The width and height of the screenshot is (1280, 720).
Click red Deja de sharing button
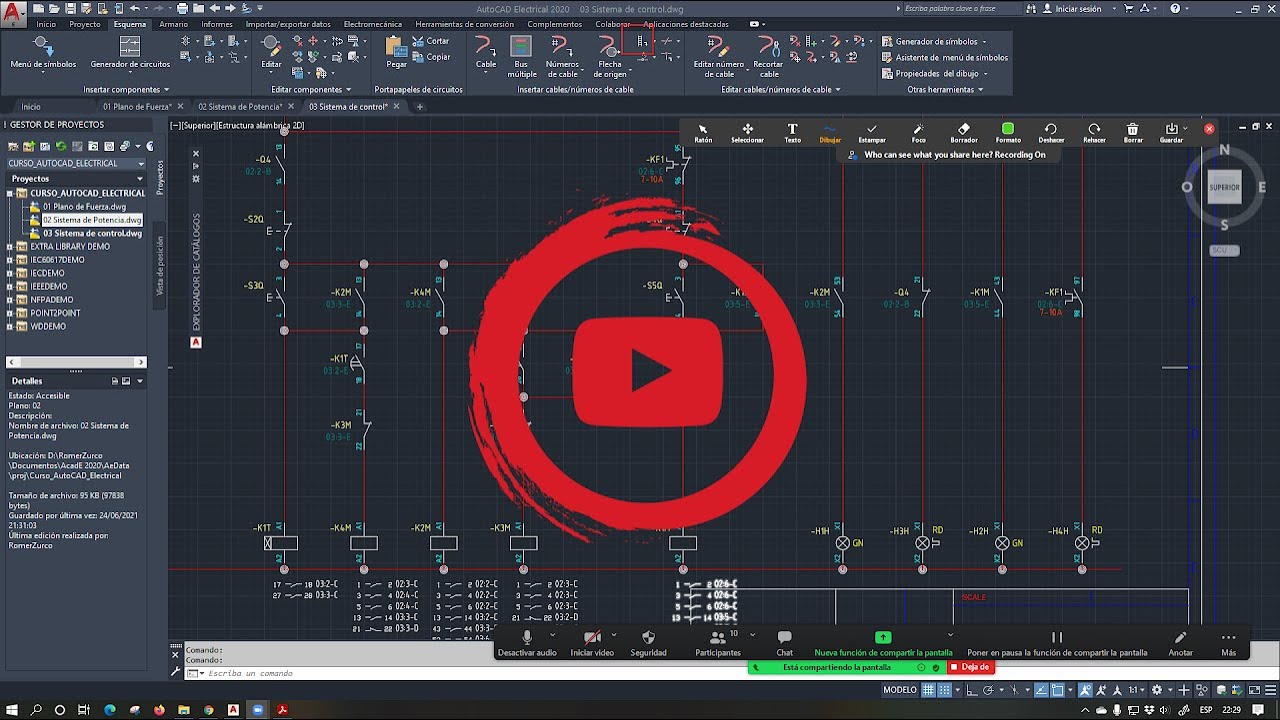pos(969,667)
